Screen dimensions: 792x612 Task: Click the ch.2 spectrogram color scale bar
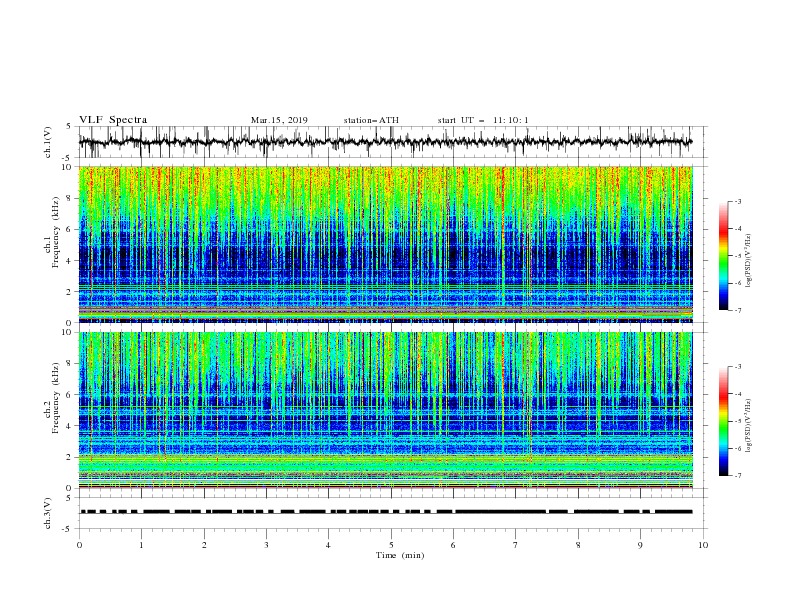(x=724, y=421)
